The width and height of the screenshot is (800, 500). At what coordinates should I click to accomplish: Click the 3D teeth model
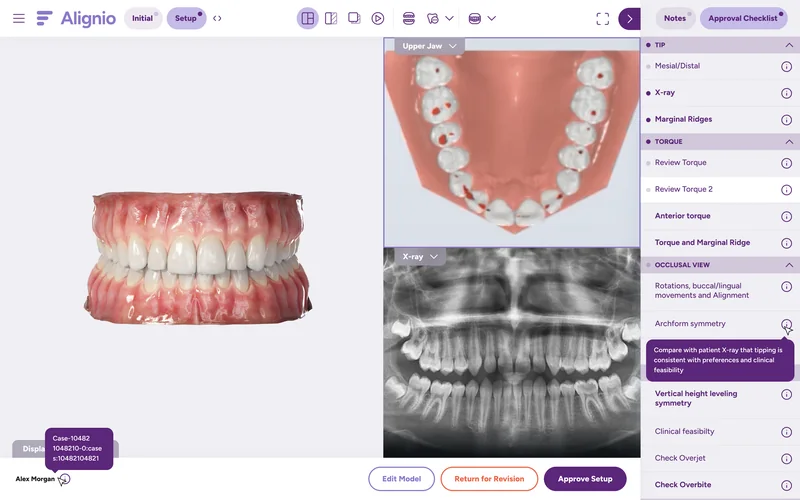coord(197,259)
